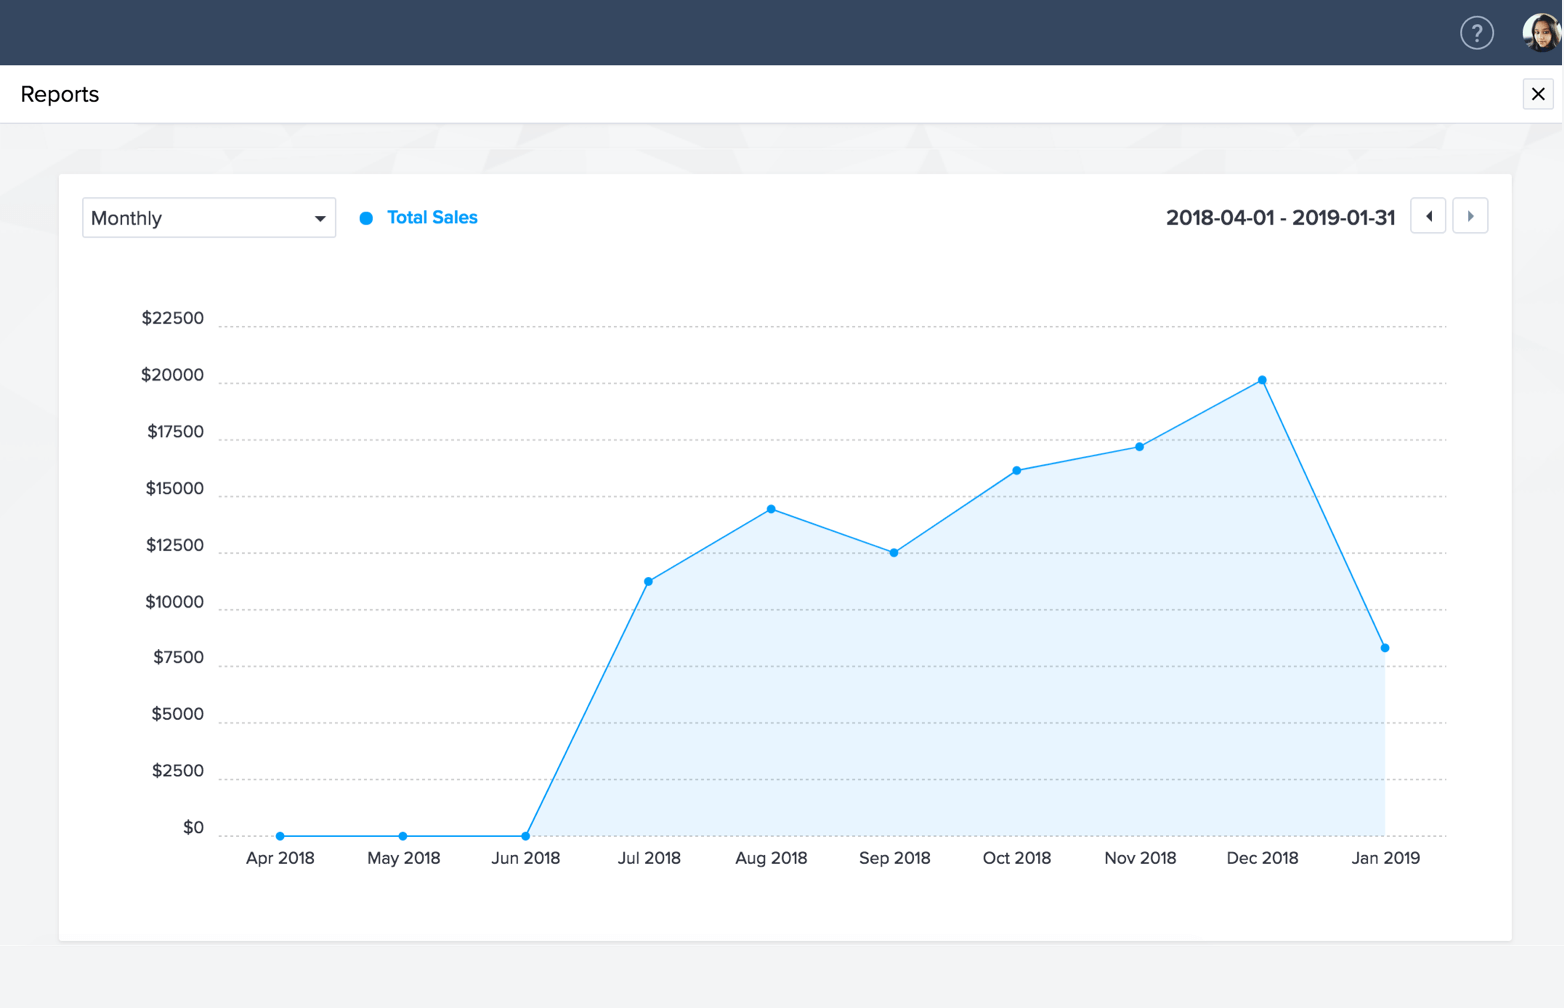Open the Monthly period dropdown
This screenshot has width=1564, height=1008.
pos(209,218)
